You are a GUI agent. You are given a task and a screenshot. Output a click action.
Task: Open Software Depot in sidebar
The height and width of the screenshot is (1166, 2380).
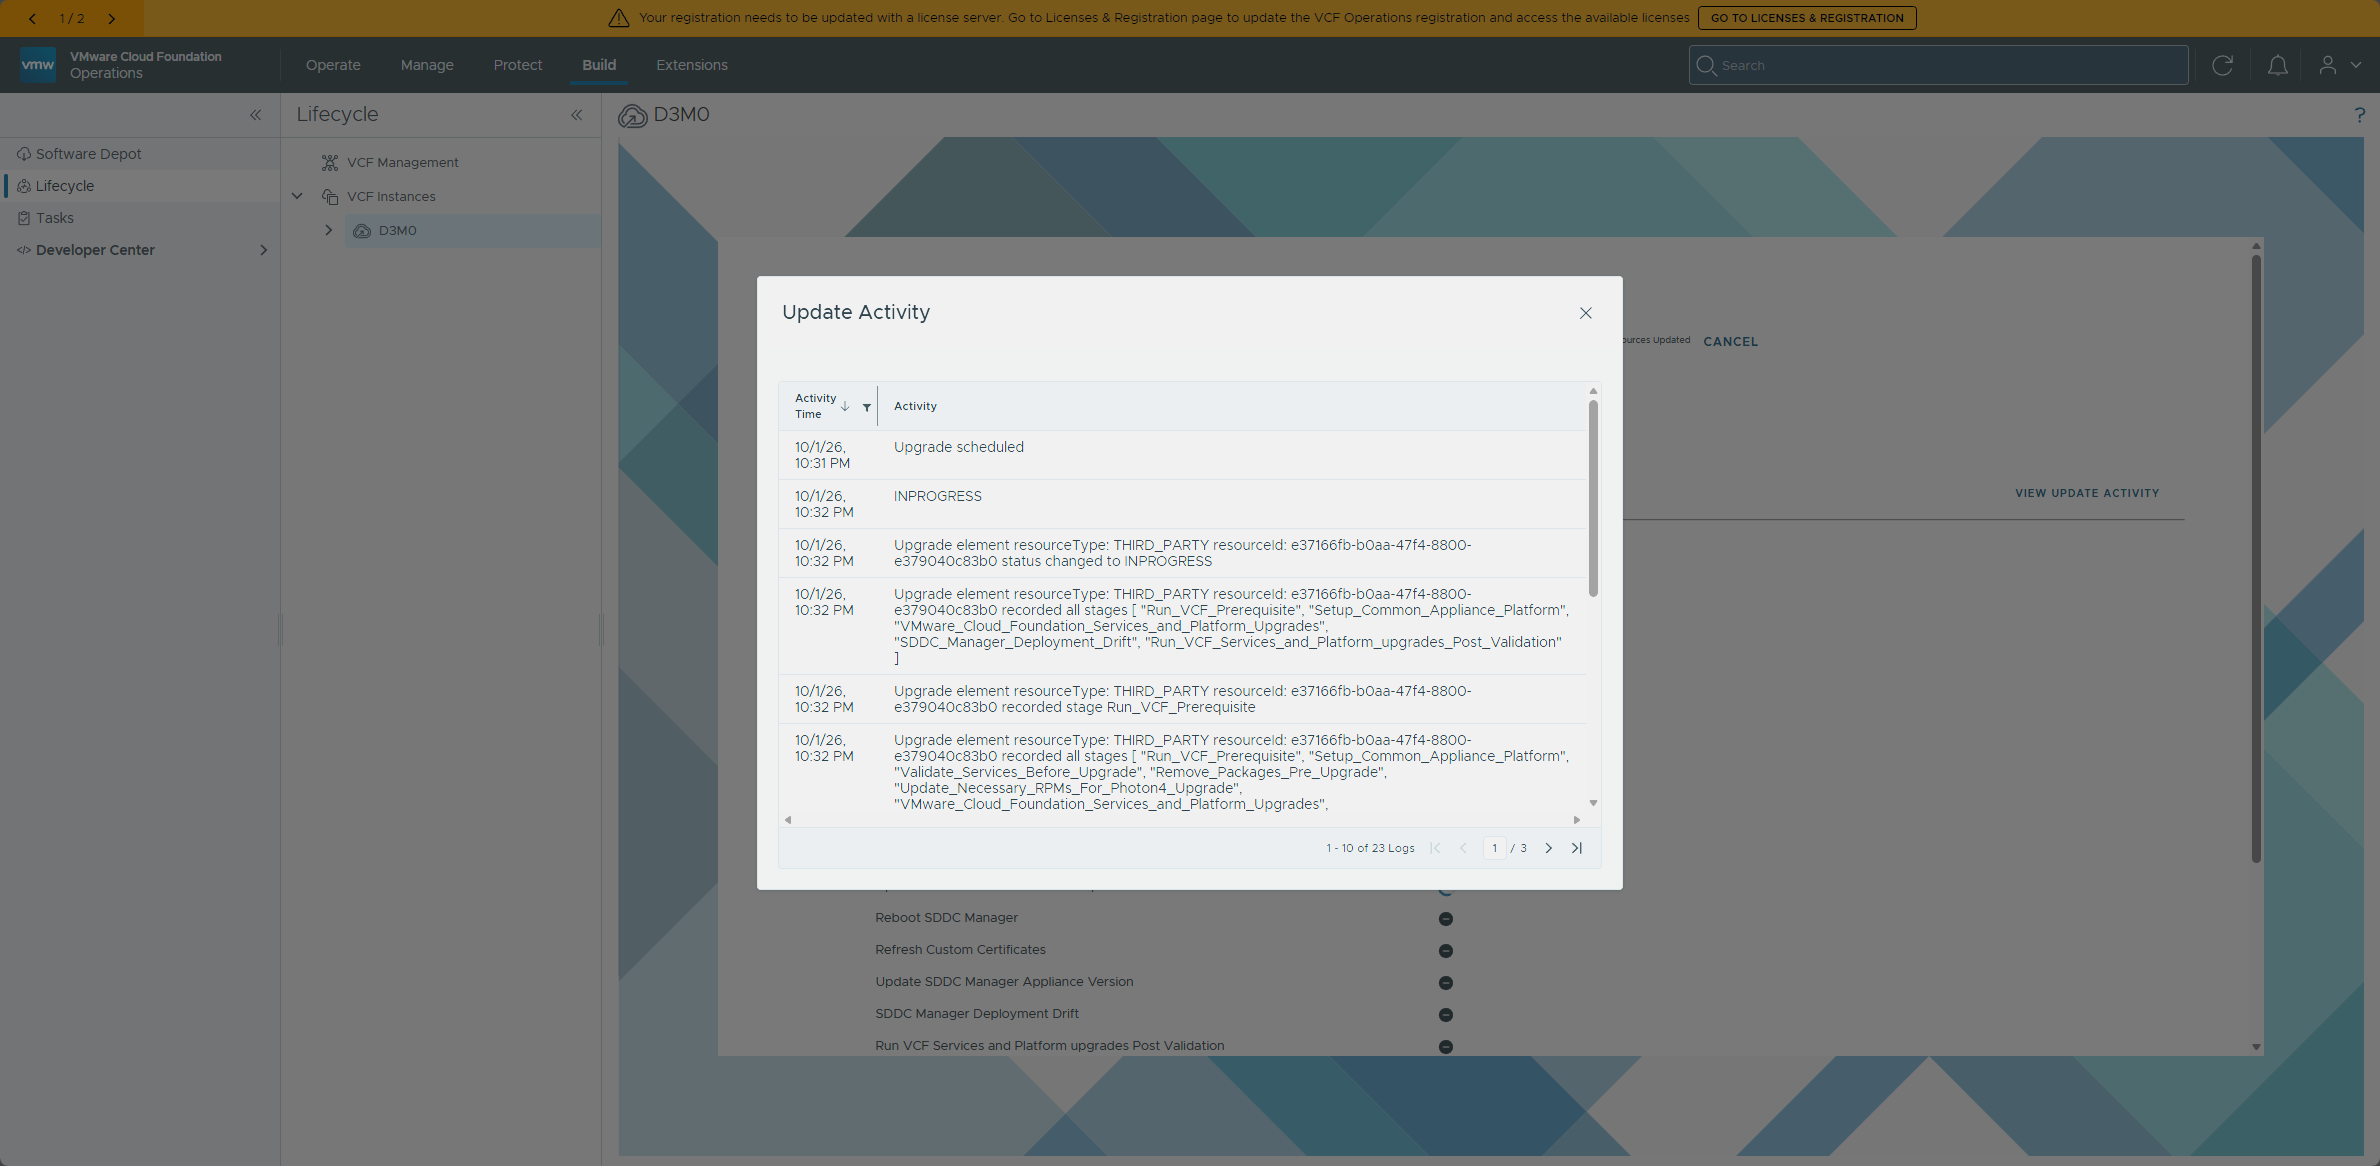point(88,154)
